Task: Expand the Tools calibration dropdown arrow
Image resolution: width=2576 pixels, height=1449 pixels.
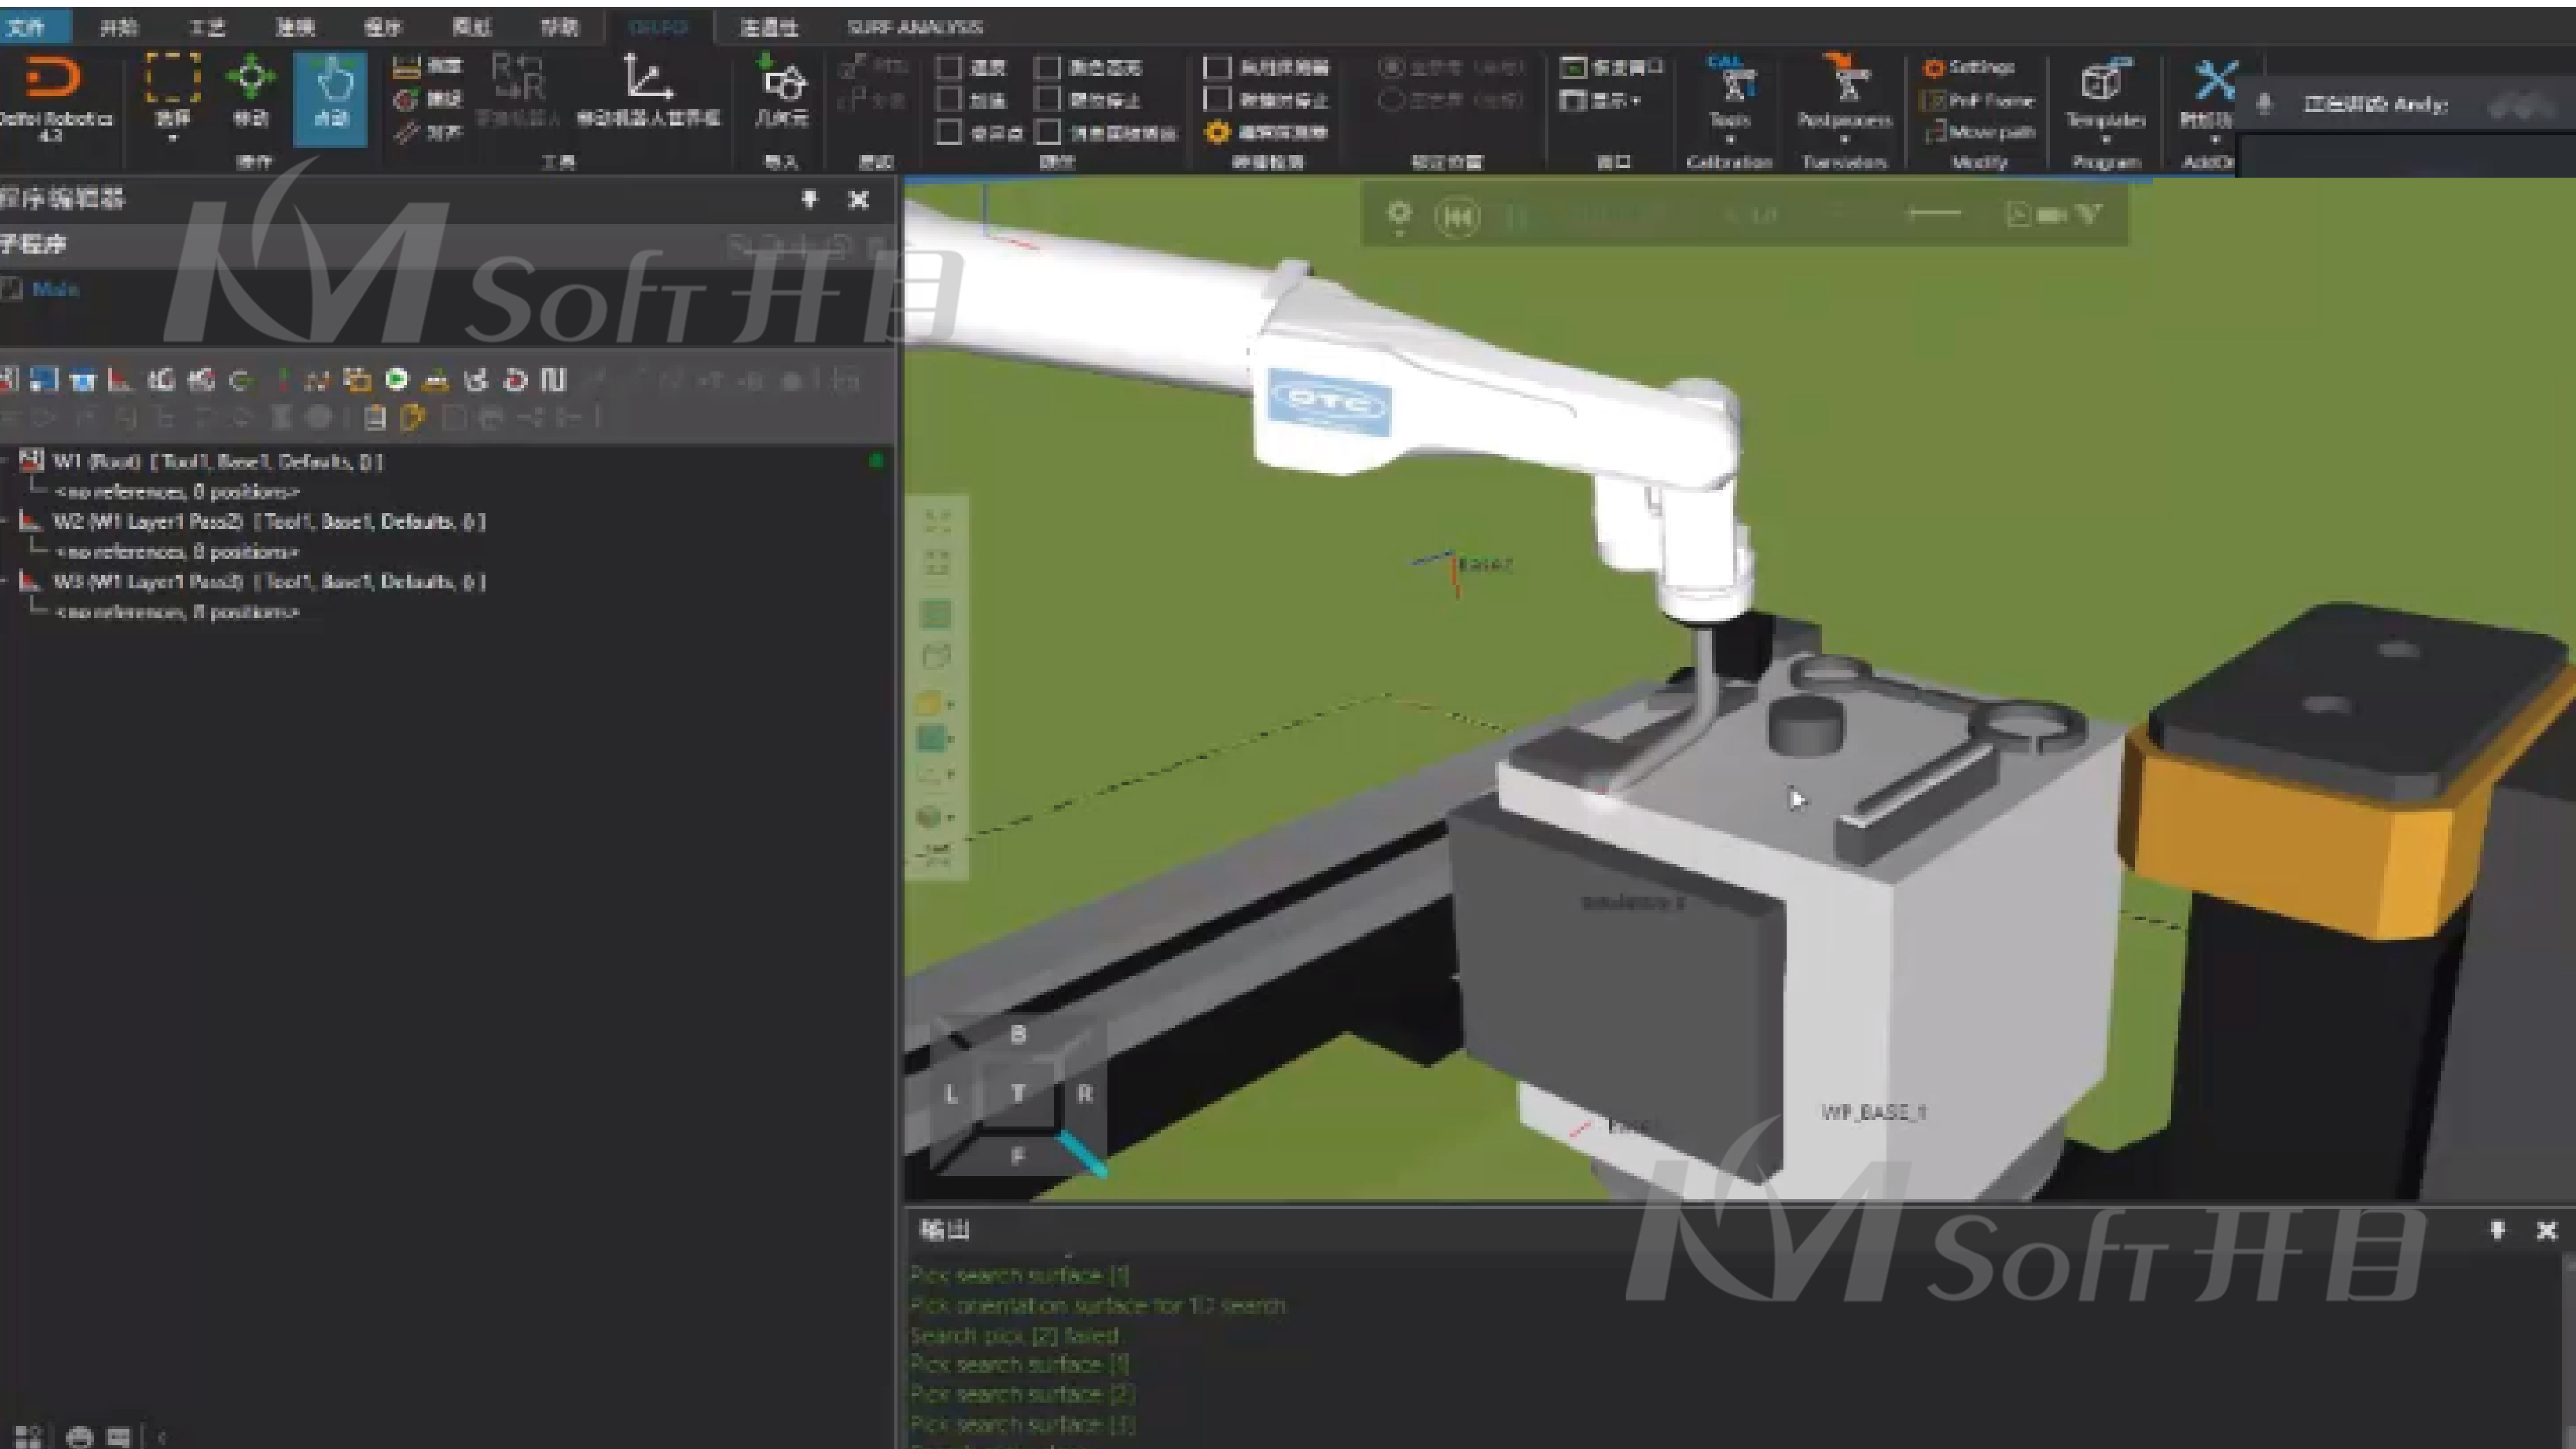Action: [1730, 139]
